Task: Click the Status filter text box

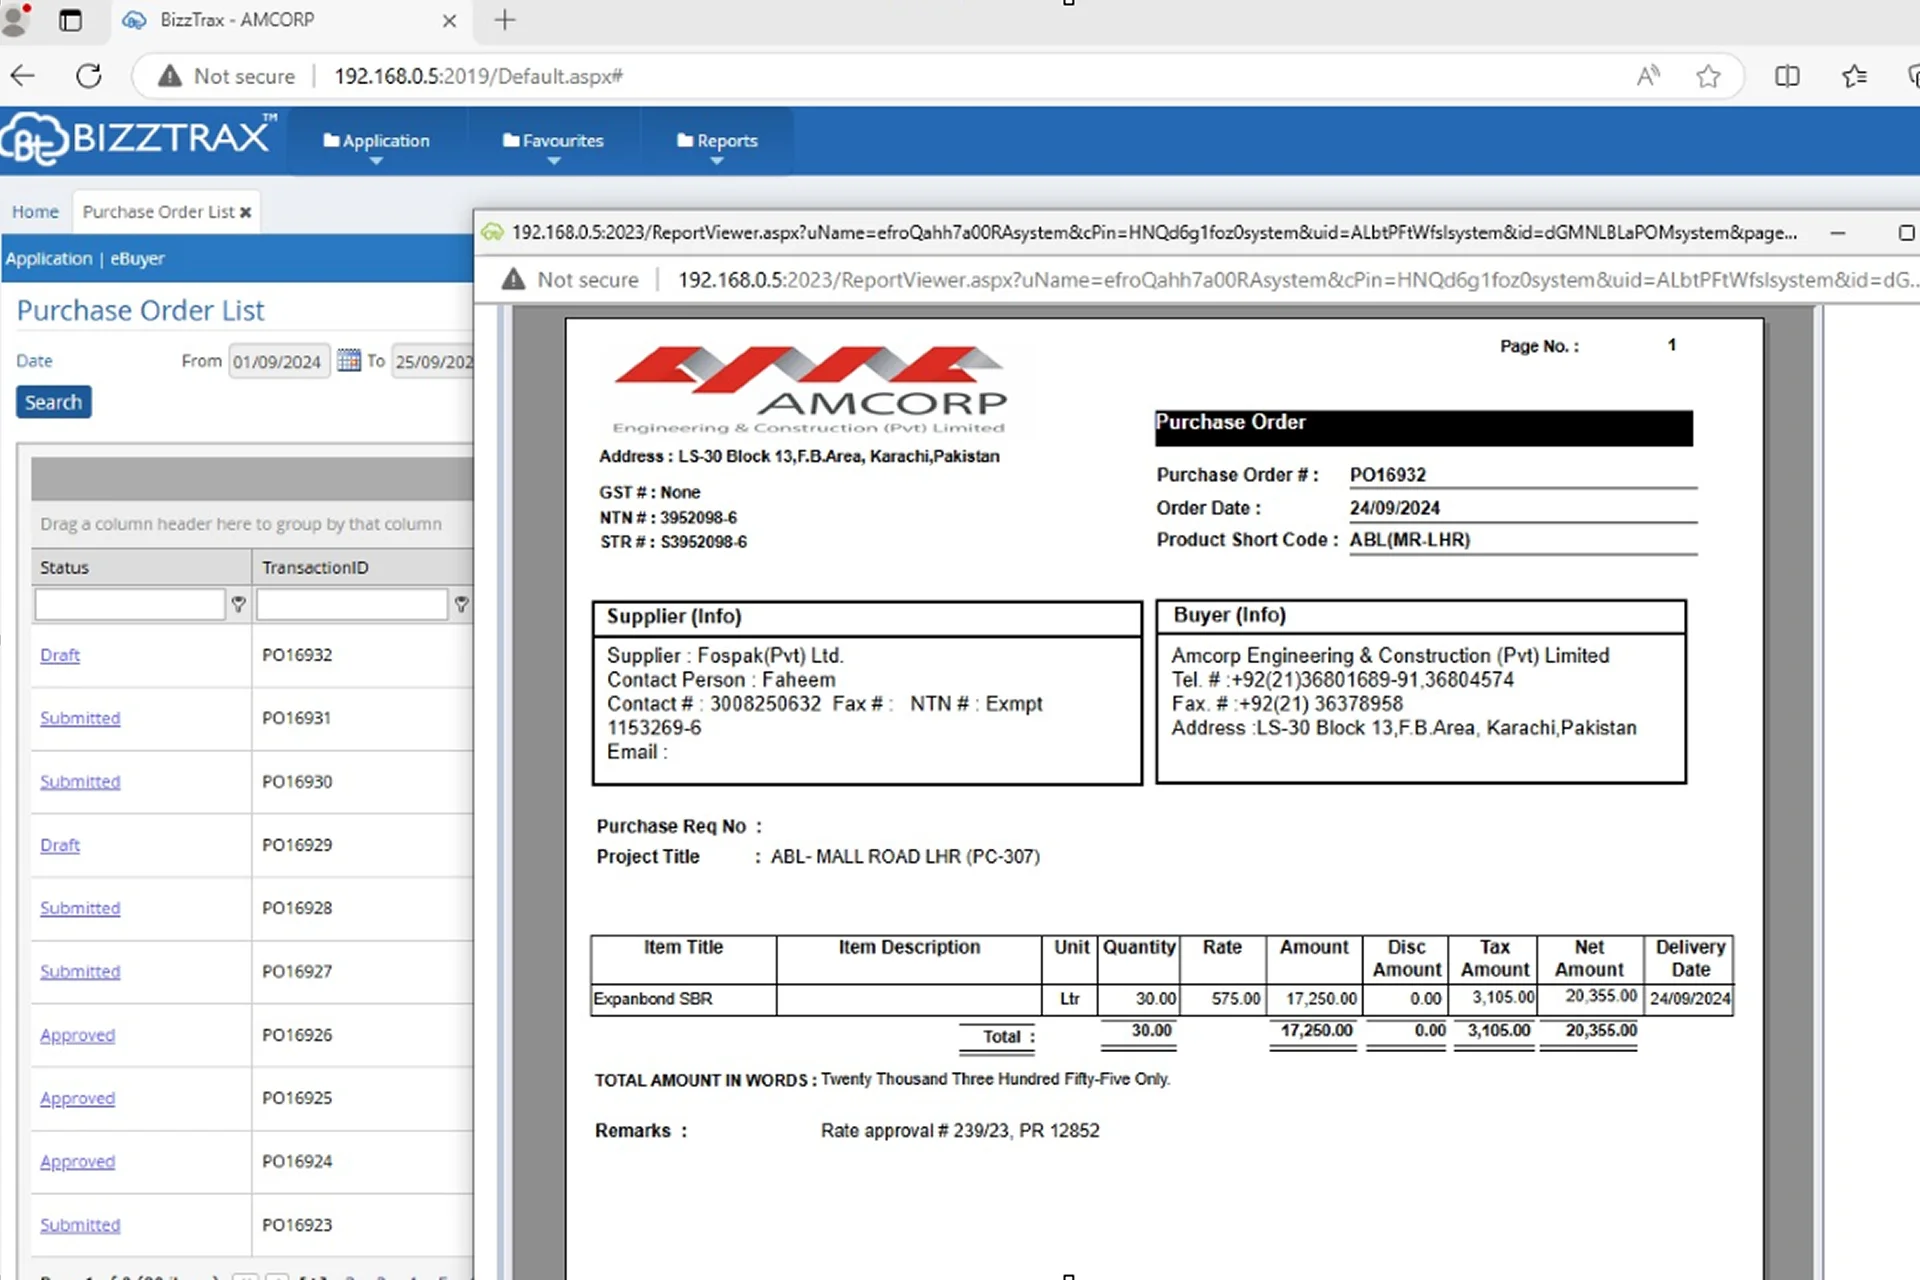Action: pyautogui.click(x=129, y=604)
